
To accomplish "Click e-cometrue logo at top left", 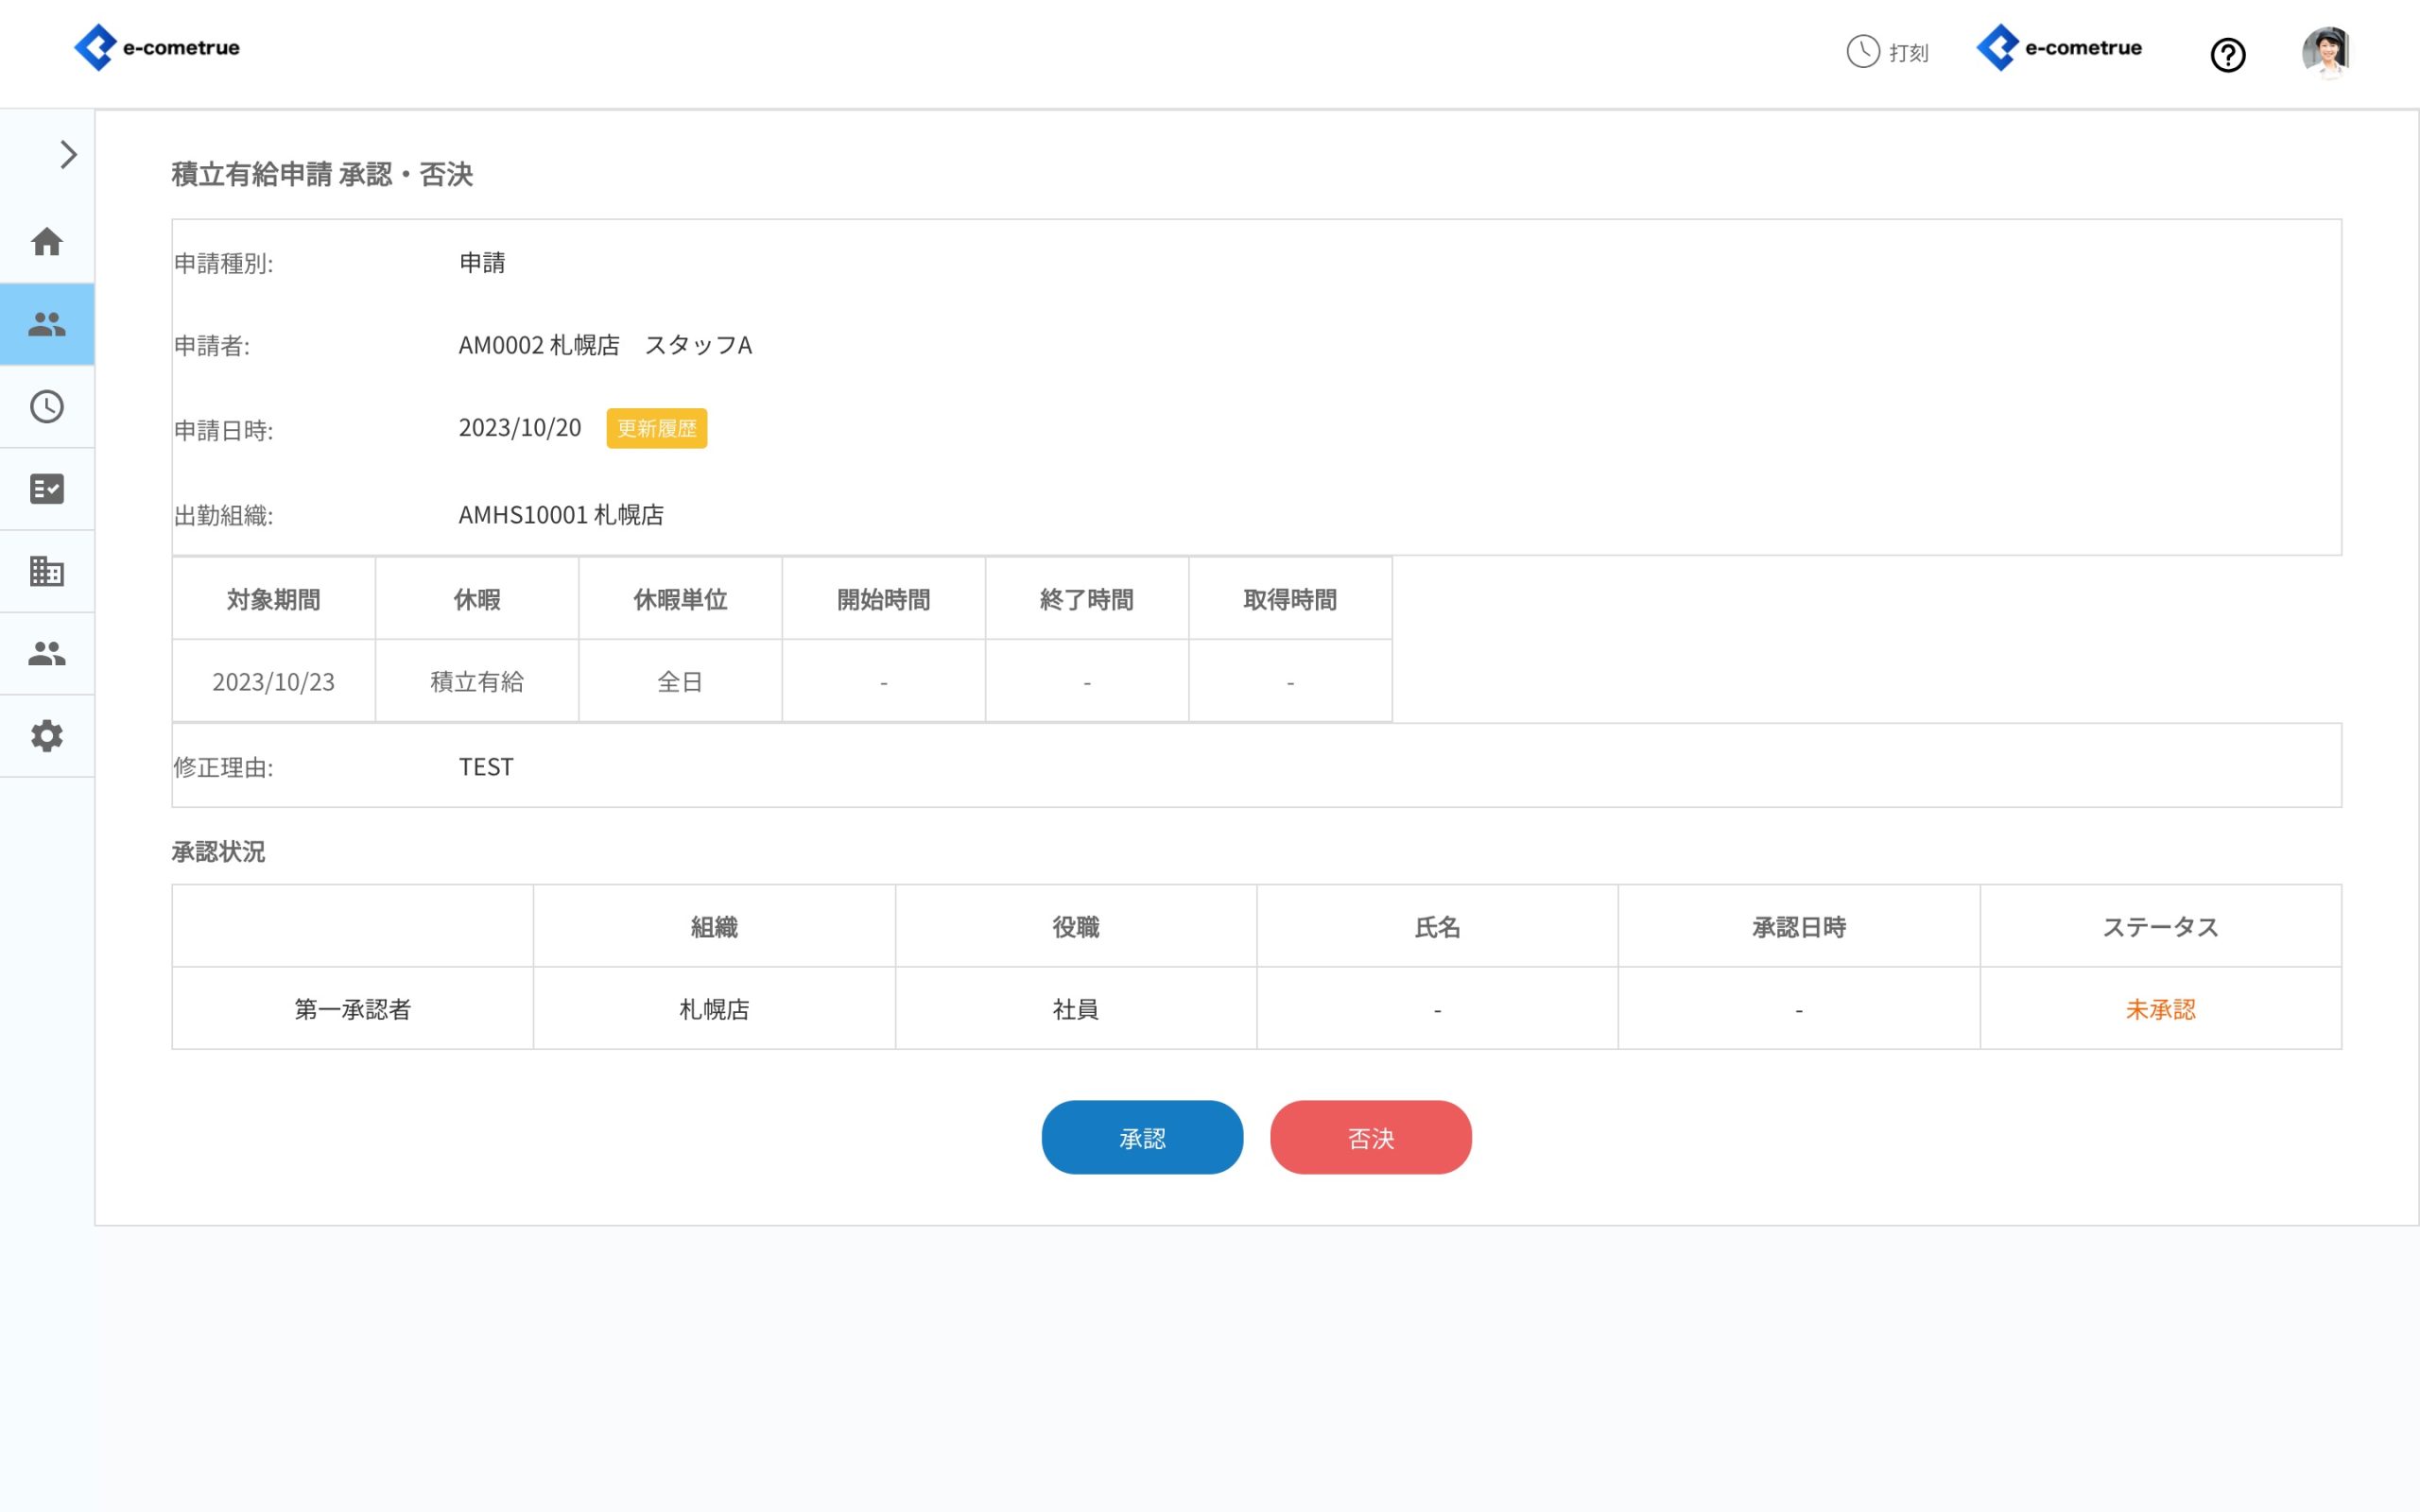I will 158,47.
